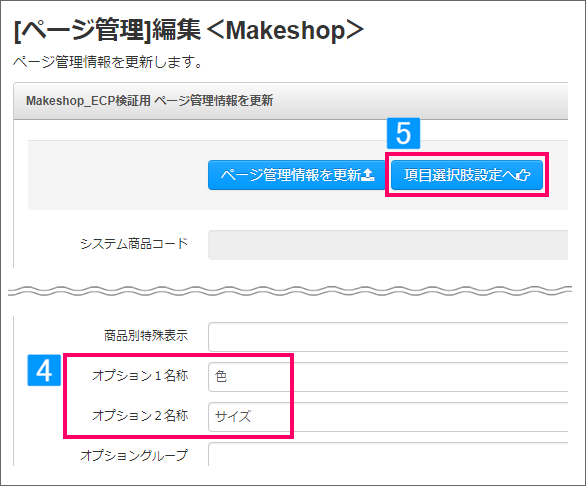Click the Makeshop_ECP検証用 panel header

coord(291,101)
